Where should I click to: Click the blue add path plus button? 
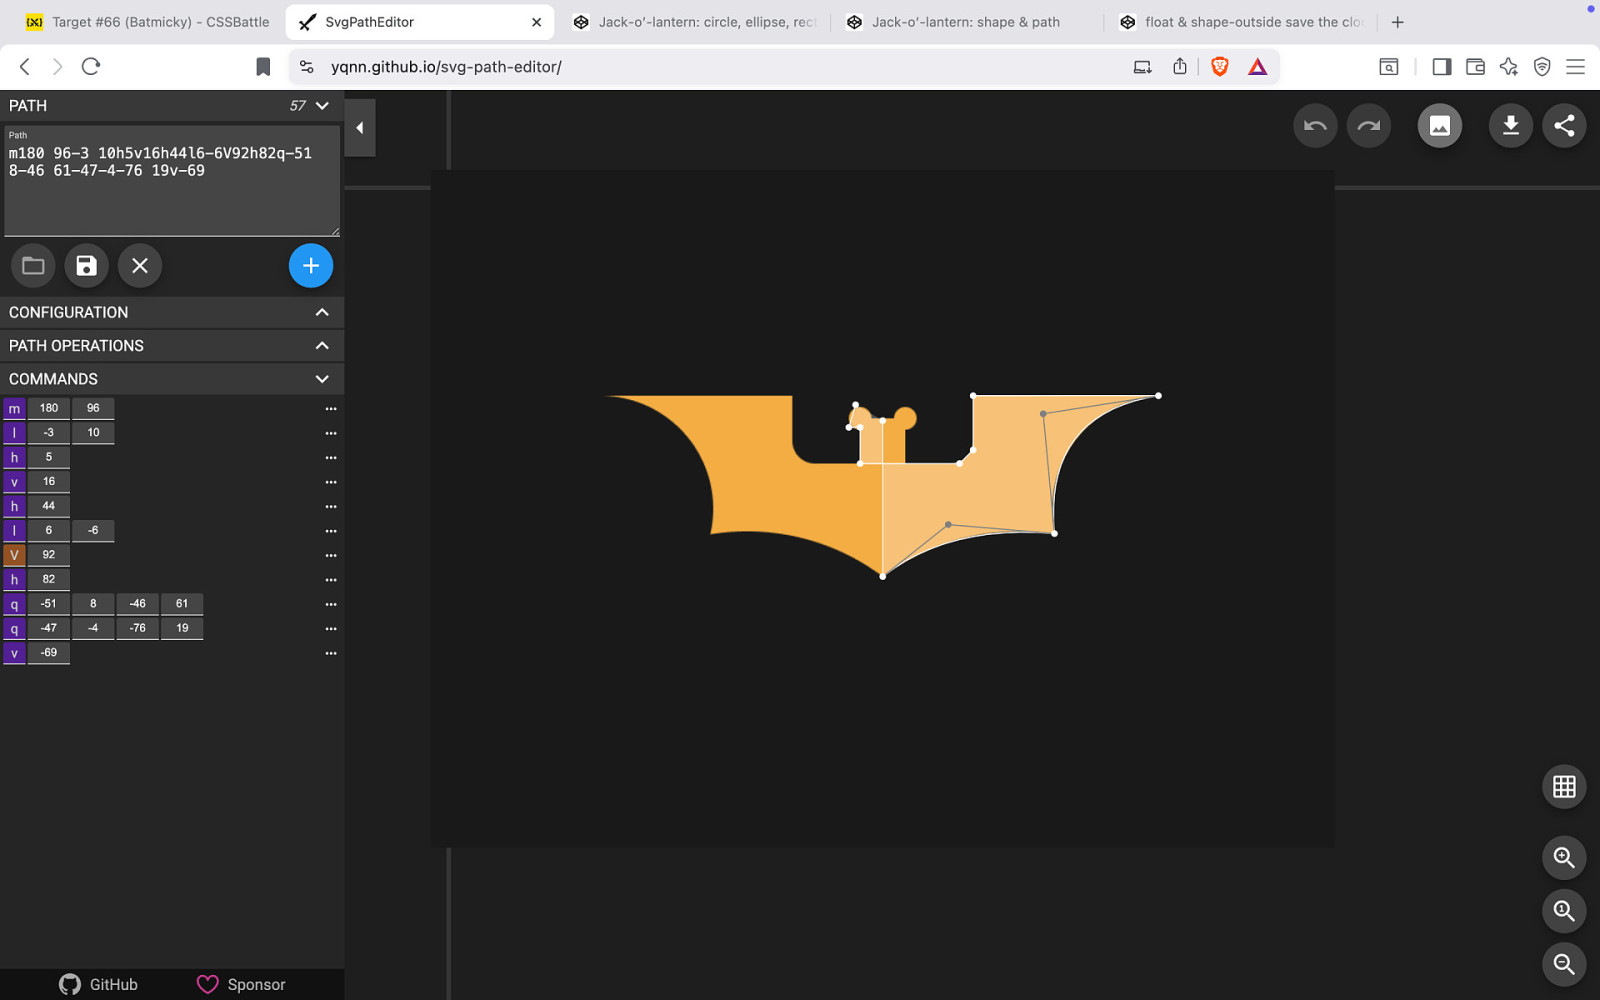point(311,266)
